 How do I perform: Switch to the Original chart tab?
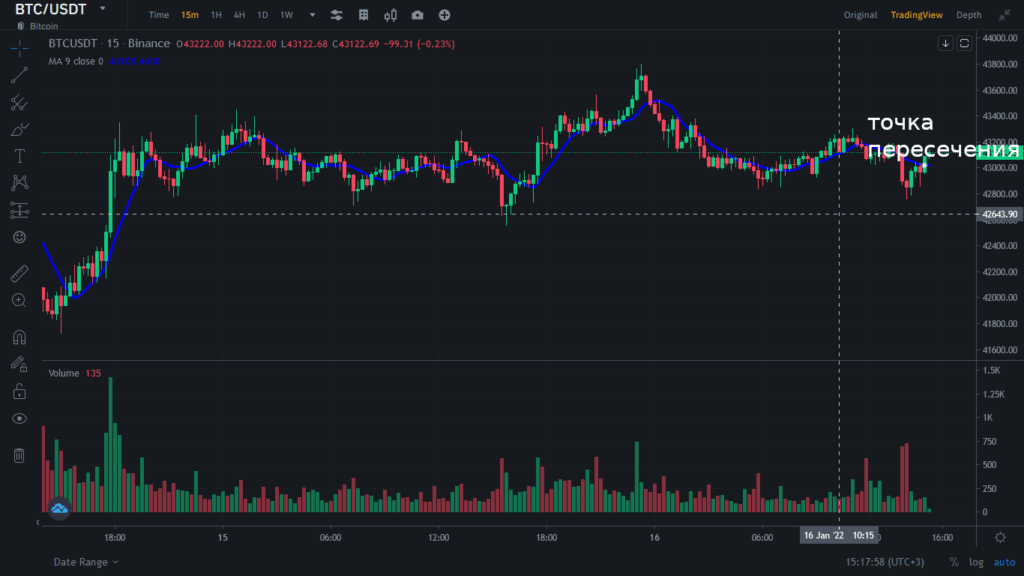click(x=860, y=15)
